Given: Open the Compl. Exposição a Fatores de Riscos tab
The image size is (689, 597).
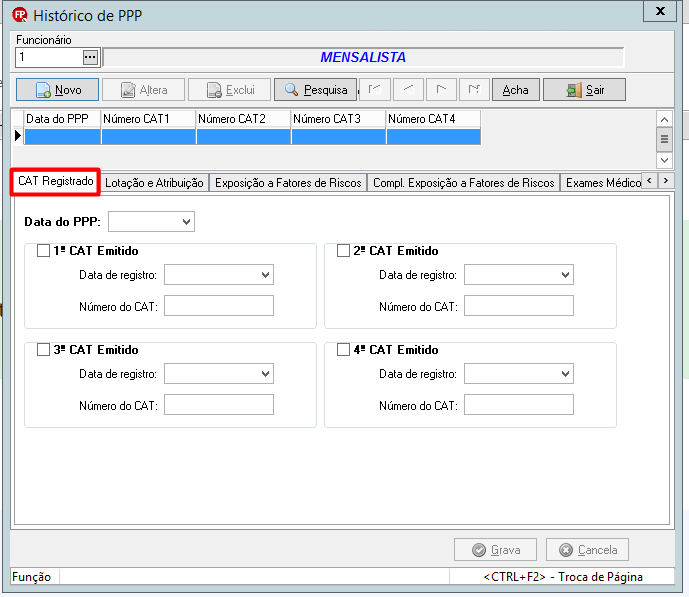Looking at the screenshot, I should click(x=464, y=183).
